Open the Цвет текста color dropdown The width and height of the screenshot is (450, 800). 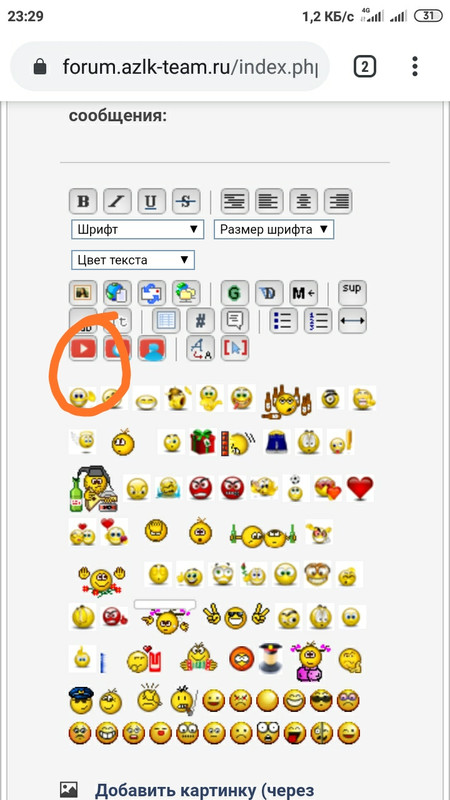[133, 260]
